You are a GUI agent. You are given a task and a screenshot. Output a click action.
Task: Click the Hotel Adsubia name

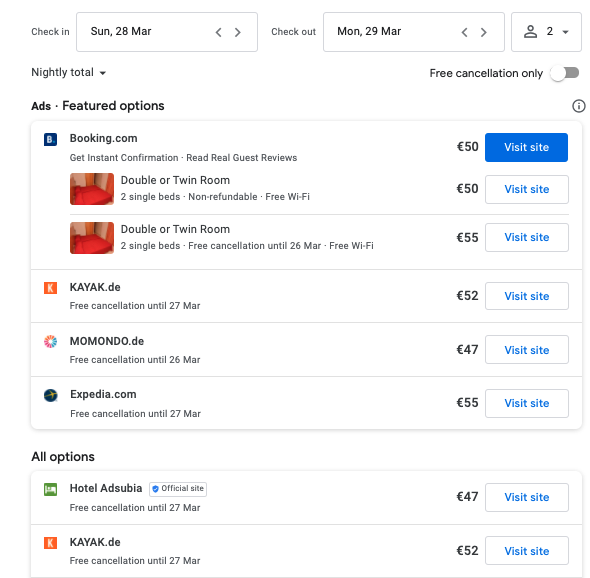pyautogui.click(x=106, y=488)
